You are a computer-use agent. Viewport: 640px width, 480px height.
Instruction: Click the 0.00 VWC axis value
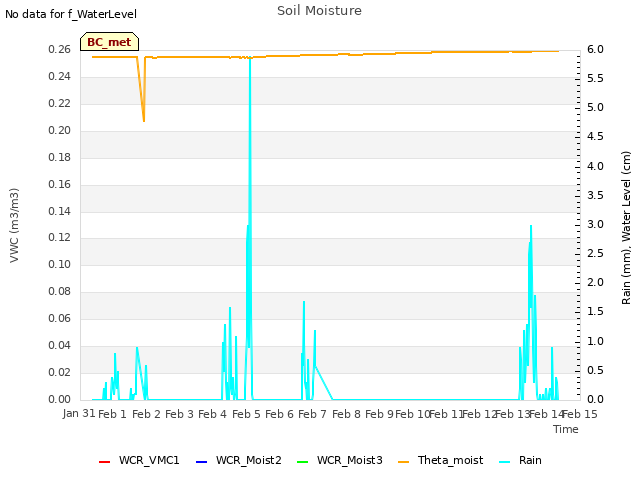tap(59, 399)
